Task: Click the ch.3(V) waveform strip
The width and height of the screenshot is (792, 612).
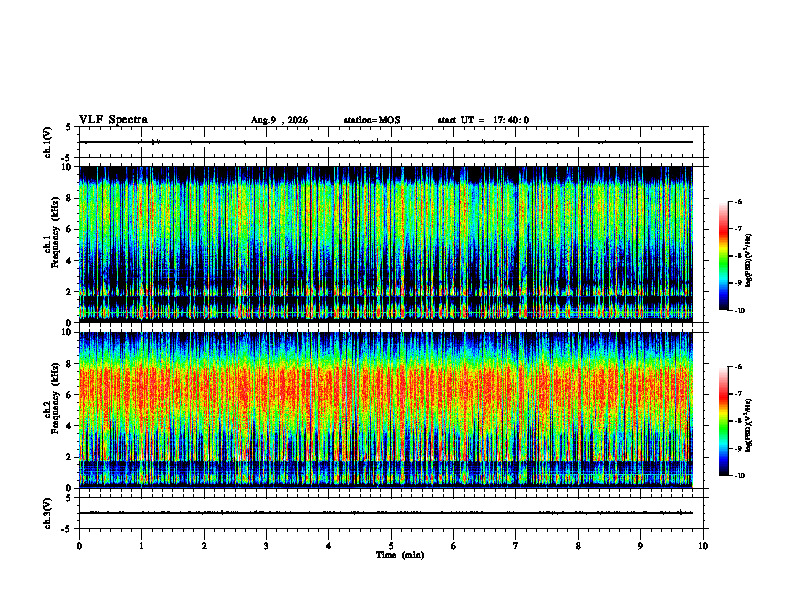Action: pos(391,513)
